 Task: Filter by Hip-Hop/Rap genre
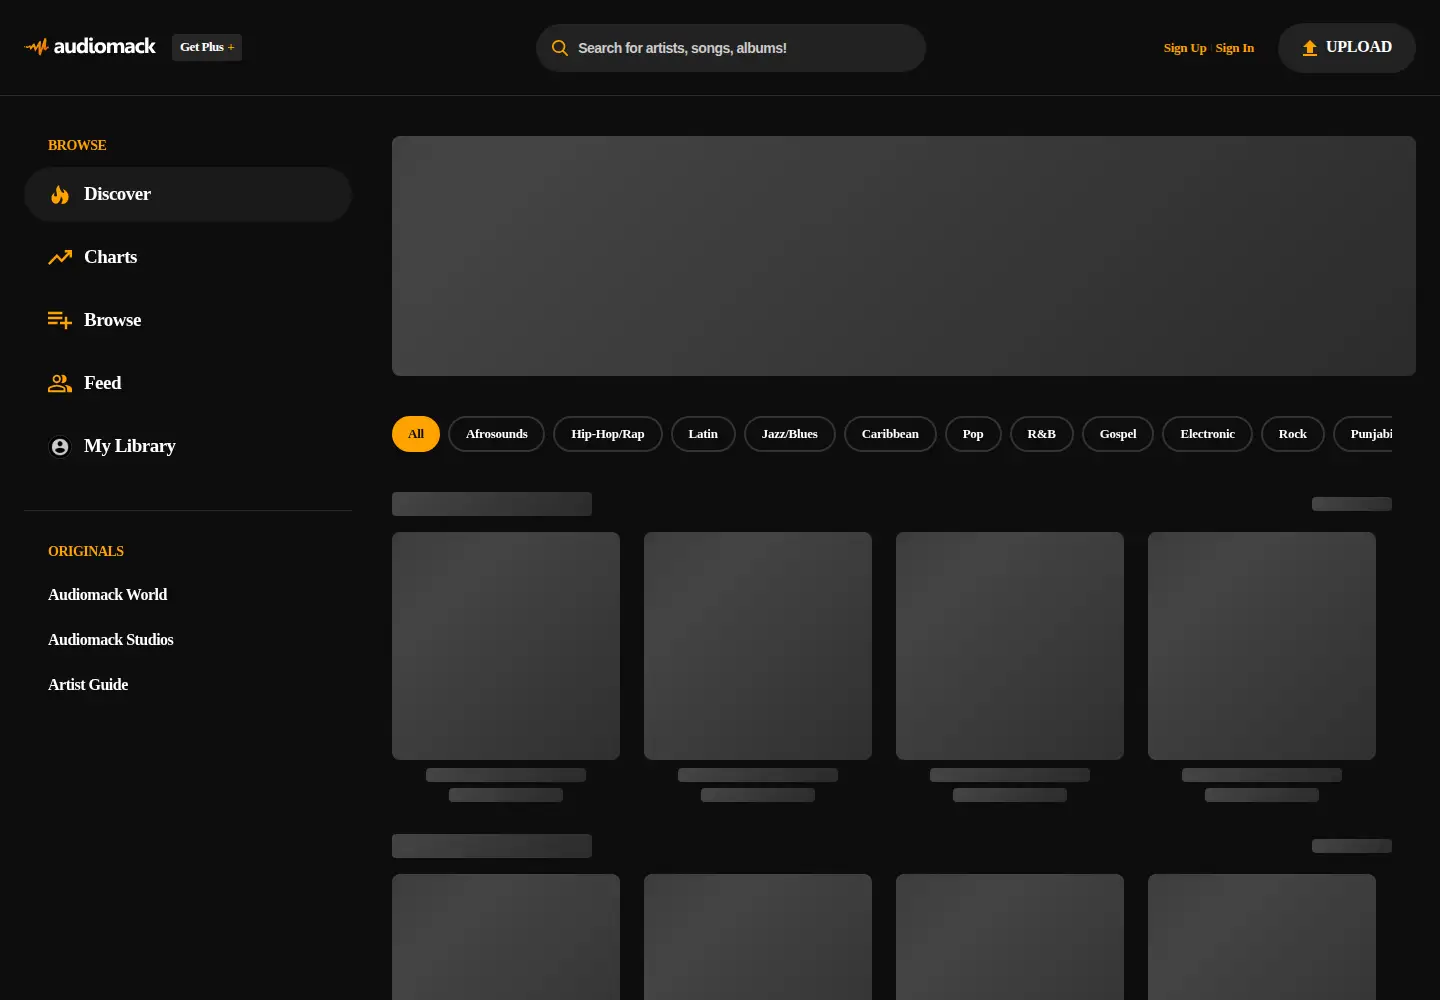coord(608,434)
